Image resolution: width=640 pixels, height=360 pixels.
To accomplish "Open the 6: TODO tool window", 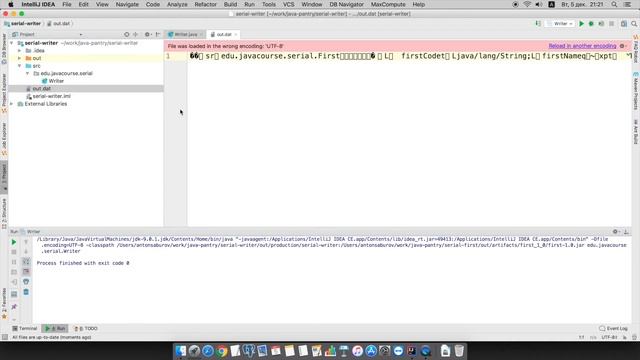I will click(86, 328).
